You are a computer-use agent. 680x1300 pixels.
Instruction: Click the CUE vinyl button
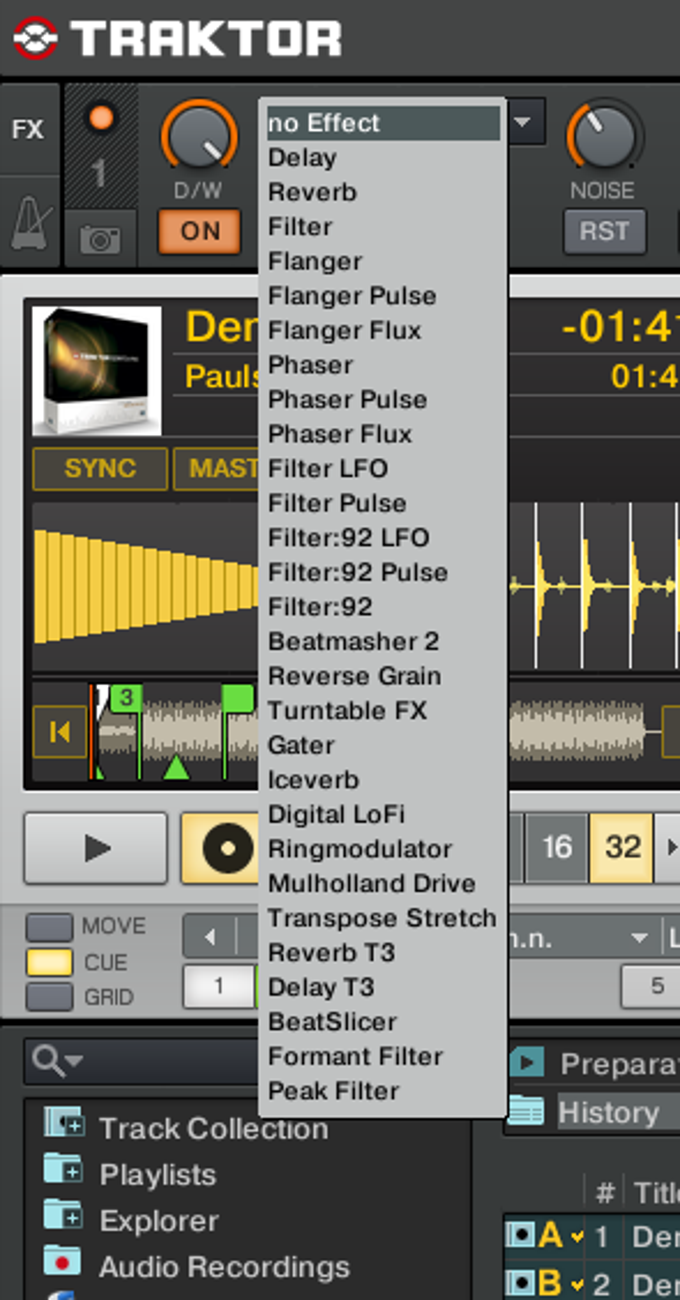point(222,849)
